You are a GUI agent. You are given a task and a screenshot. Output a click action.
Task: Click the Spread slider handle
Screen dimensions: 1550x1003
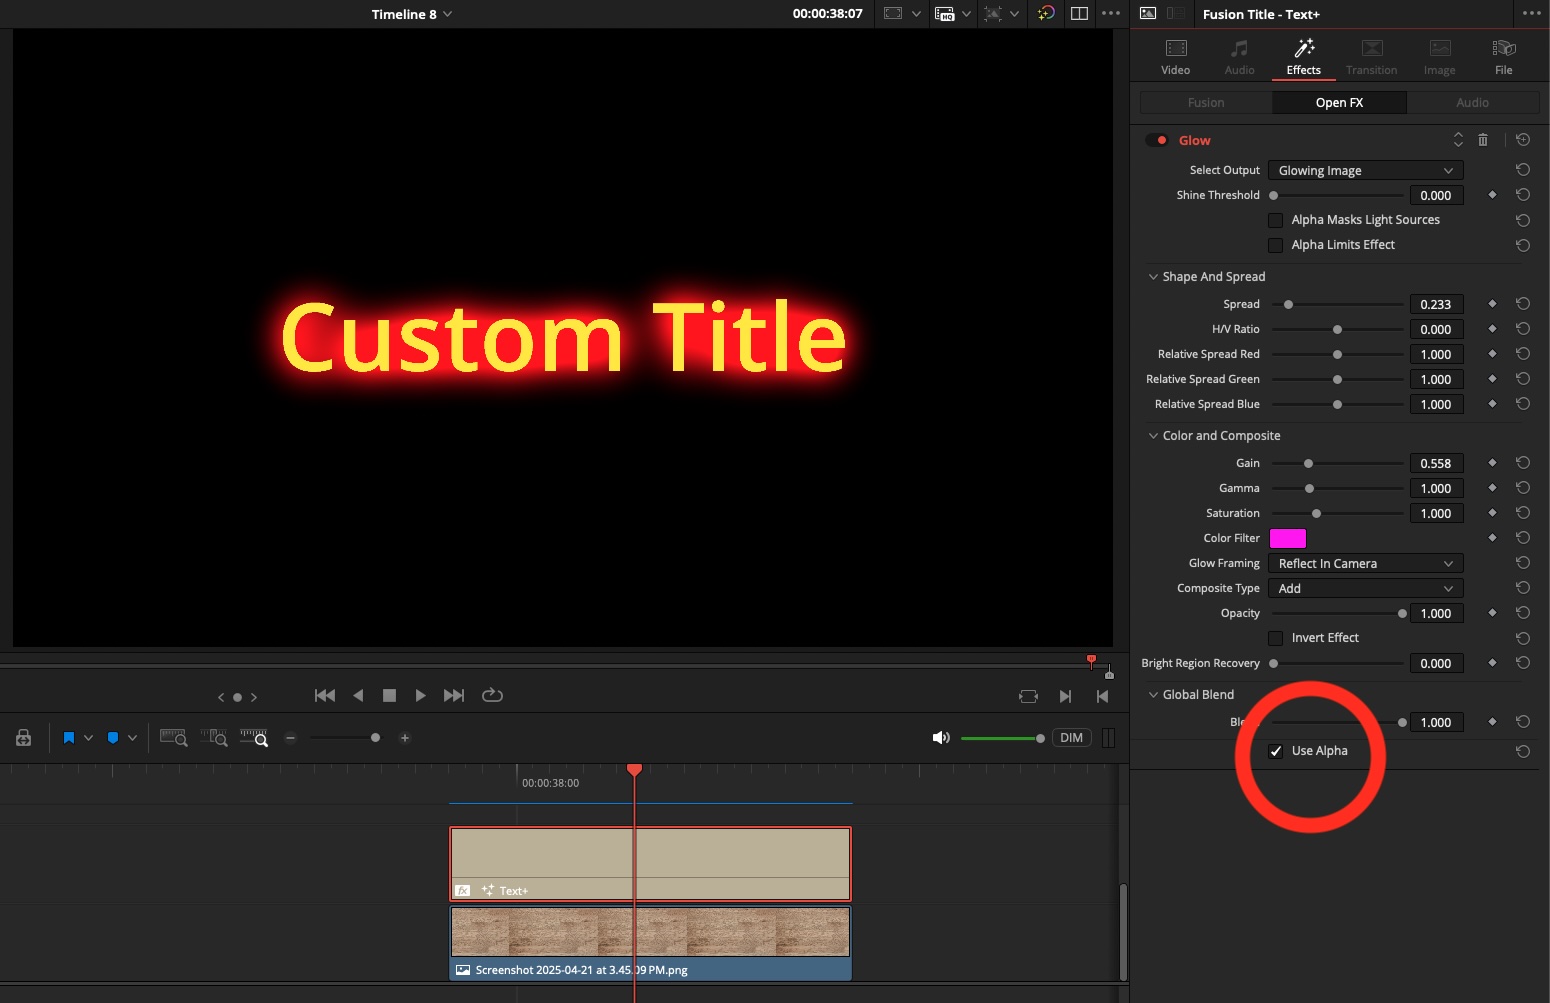1288,304
